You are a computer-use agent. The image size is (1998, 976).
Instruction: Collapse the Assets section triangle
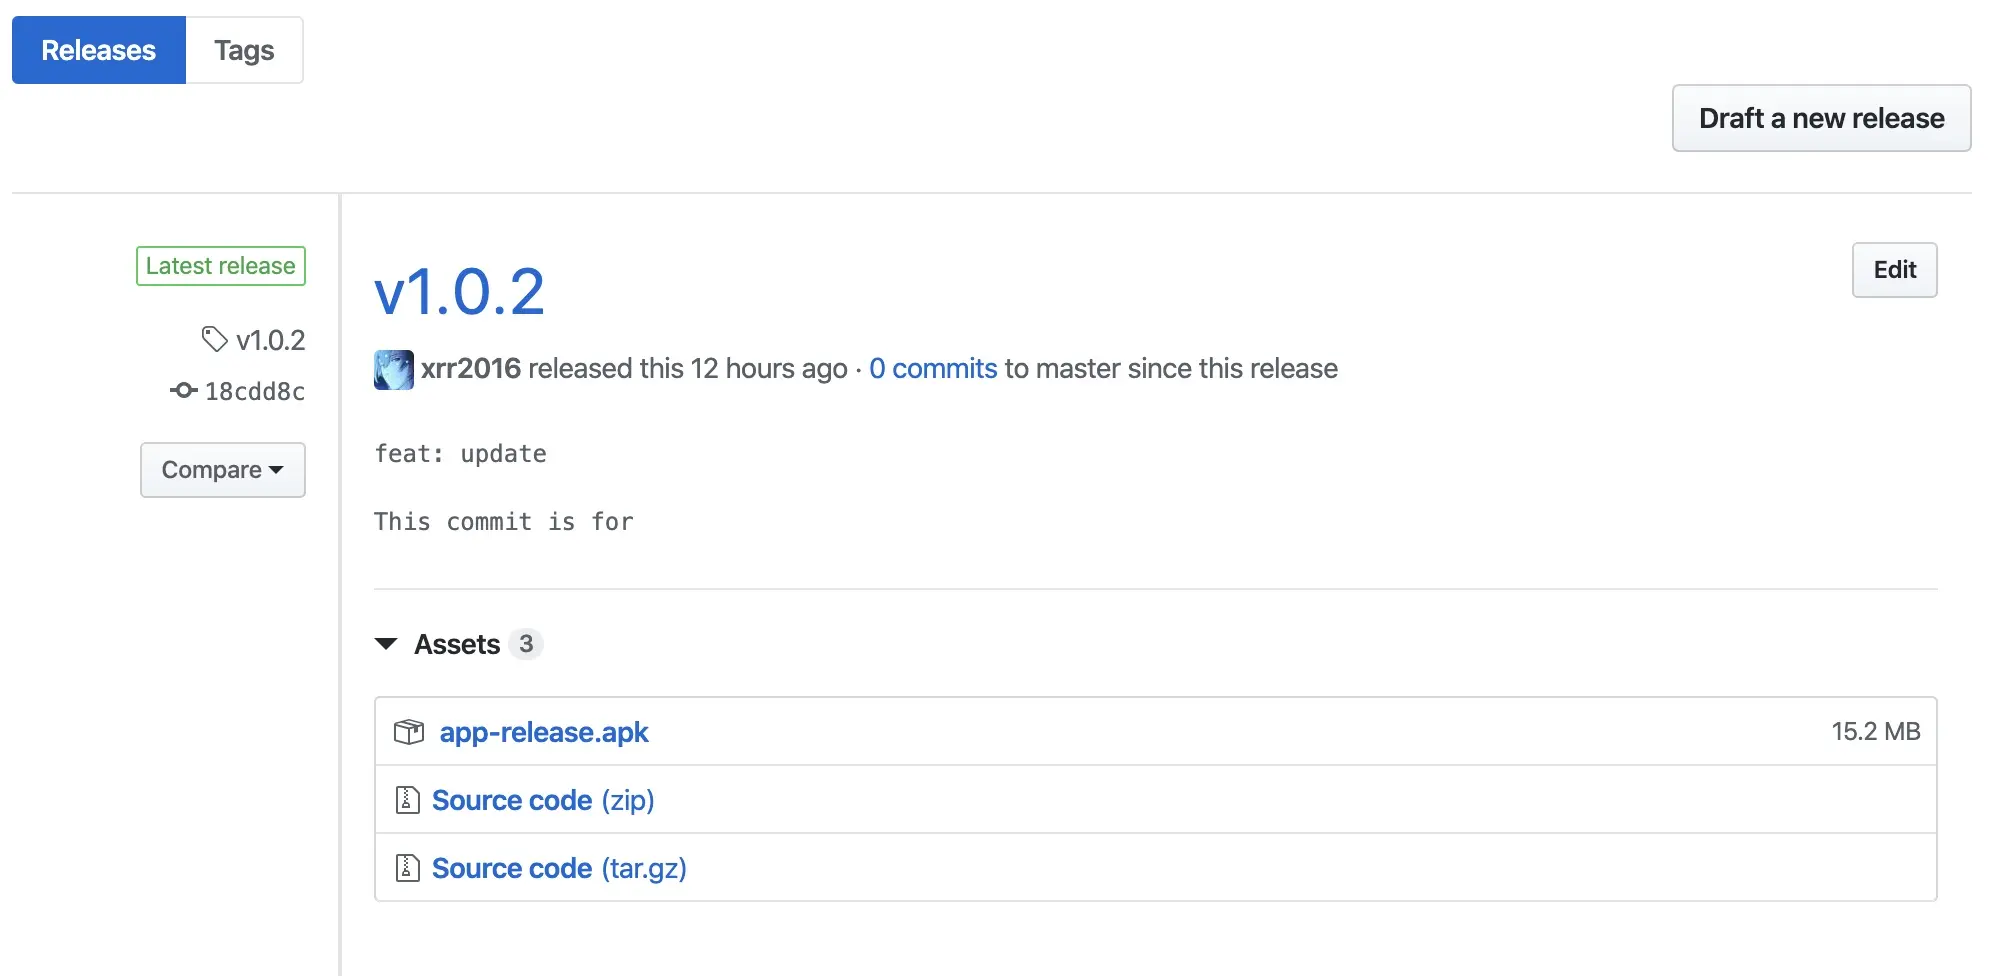(x=386, y=644)
